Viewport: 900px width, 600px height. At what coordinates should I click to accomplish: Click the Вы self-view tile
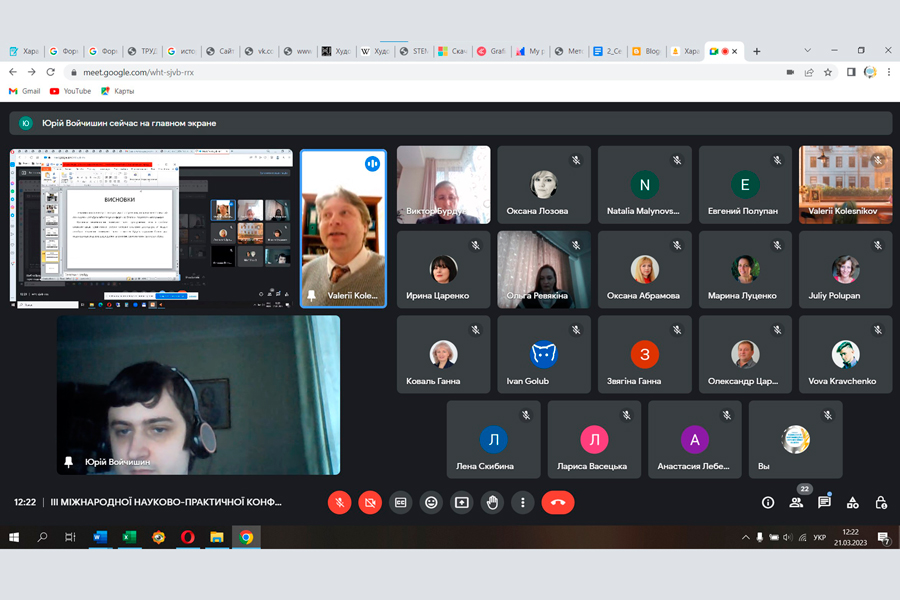796,439
